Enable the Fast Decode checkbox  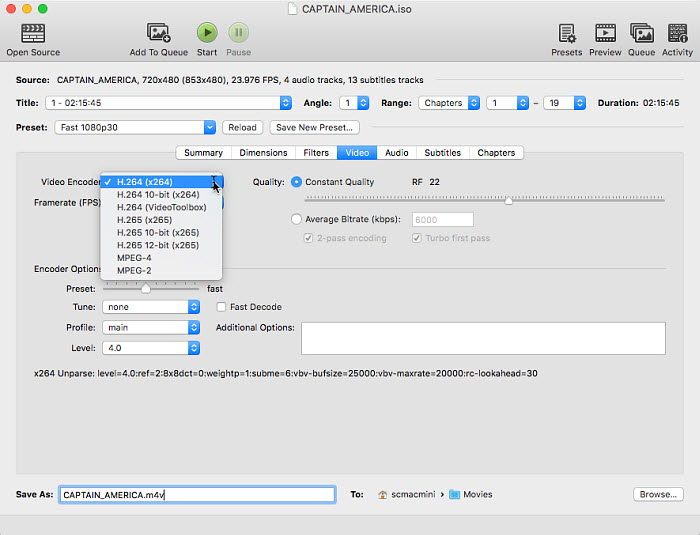[221, 307]
